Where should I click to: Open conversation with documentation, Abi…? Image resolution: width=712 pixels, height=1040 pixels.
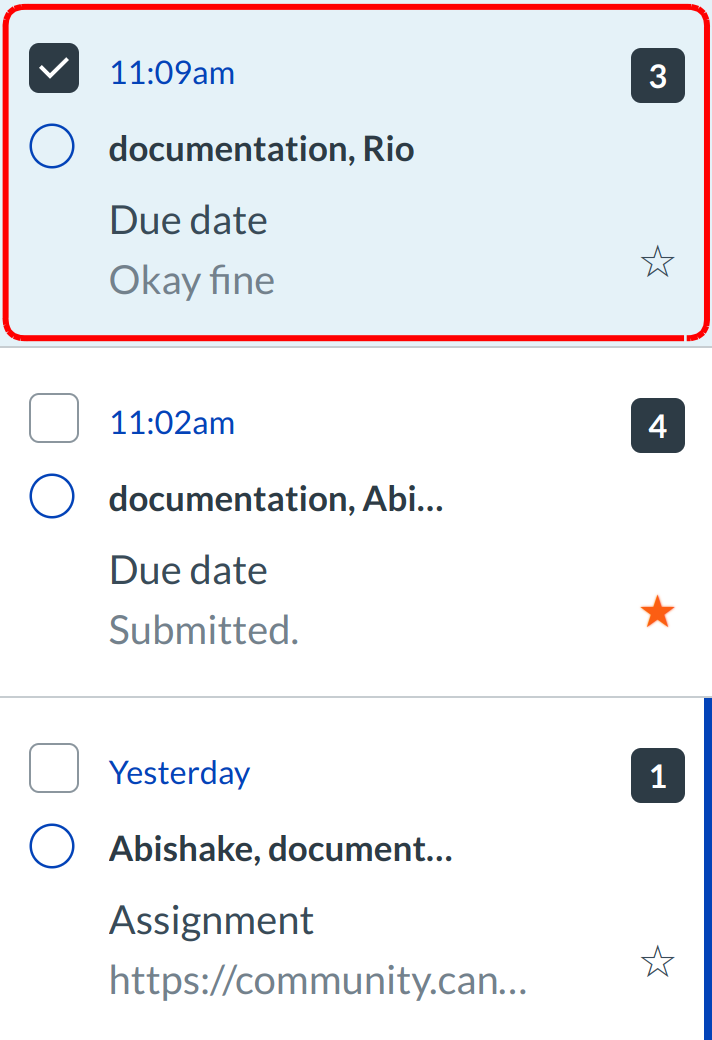[x=275, y=499]
